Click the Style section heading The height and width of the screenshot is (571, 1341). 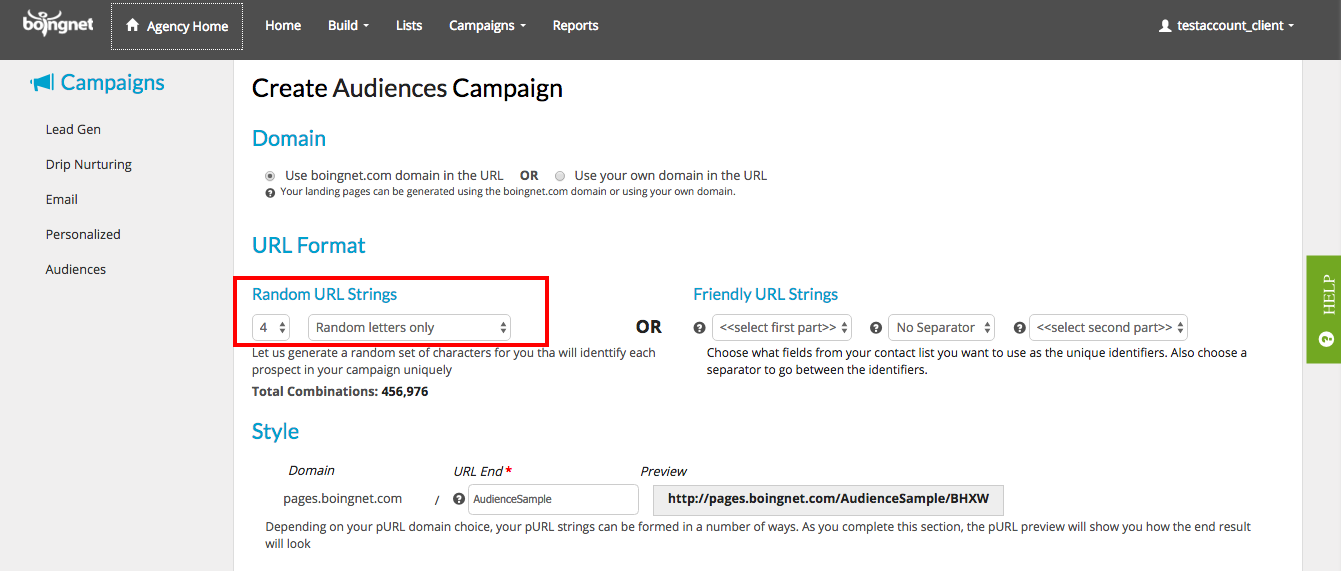276,431
